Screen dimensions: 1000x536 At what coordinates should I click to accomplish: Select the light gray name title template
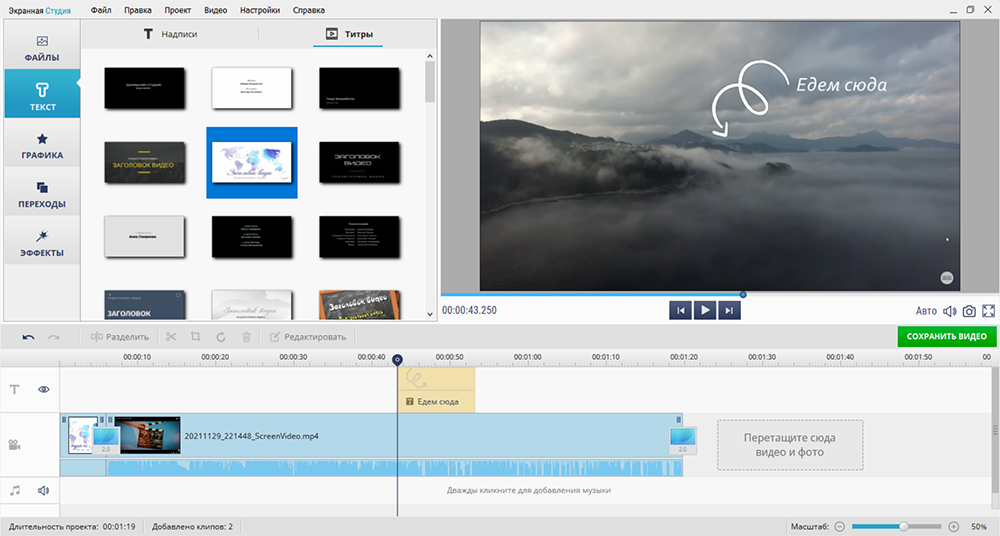click(145, 237)
